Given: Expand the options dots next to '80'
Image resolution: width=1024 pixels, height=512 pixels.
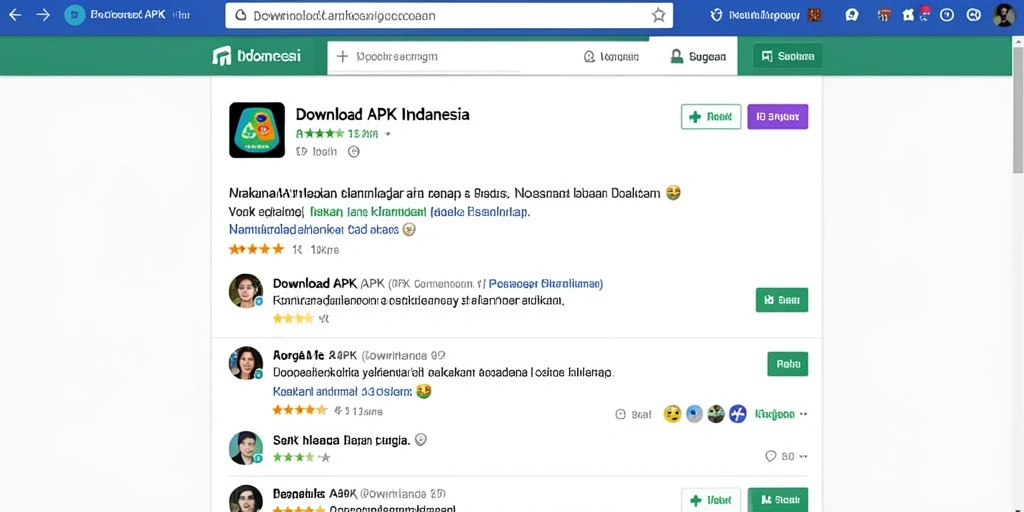Looking at the screenshot, I should 804,456.
